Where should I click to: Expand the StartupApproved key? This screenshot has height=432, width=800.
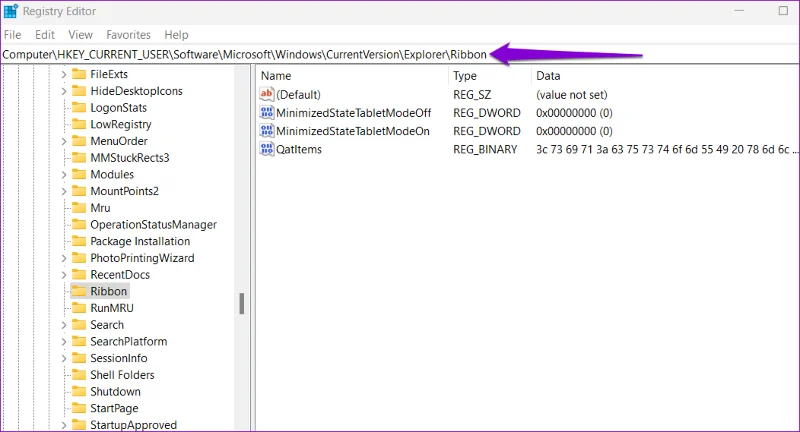(x=64, y=425)
